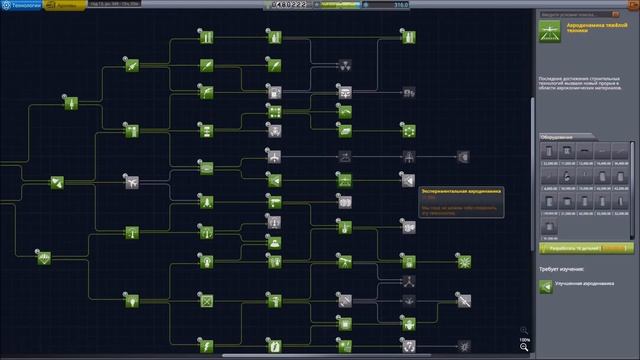640x360 pixels.
Task: Select the Landing node
Action: [207, 202]
